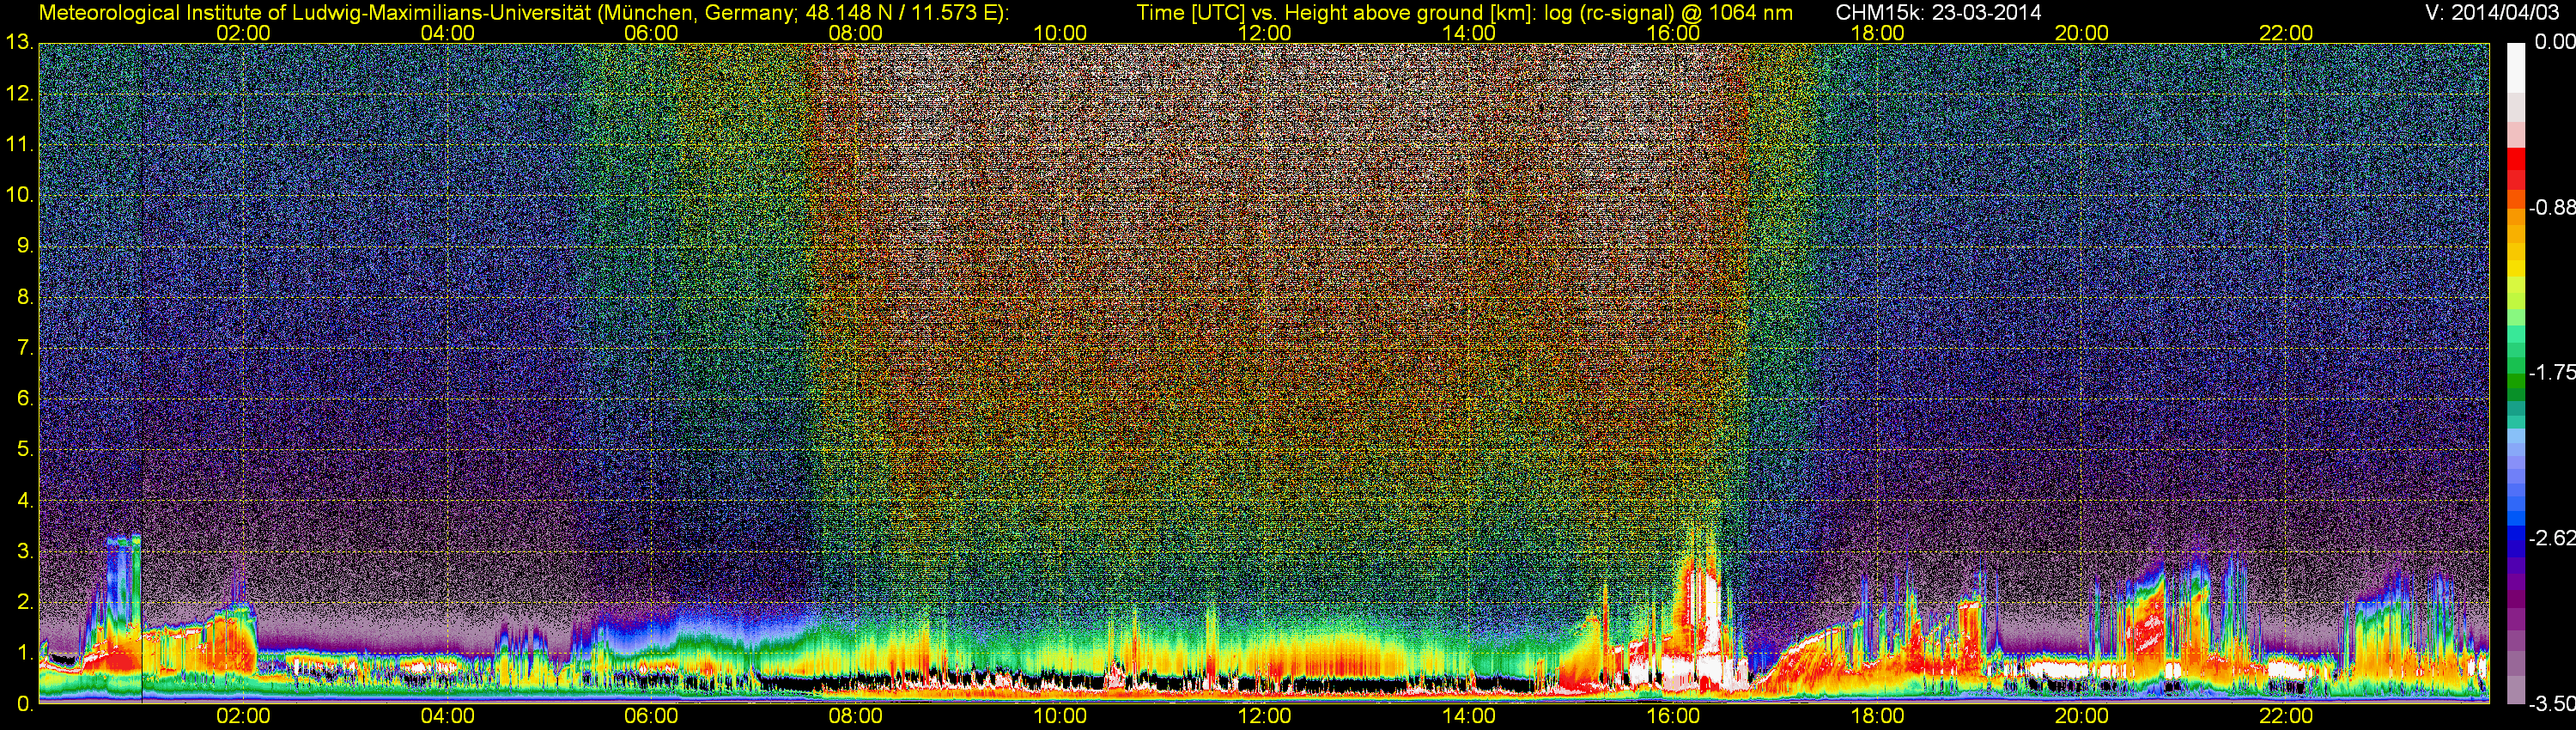
Task: Select the 7 km height axis label
Action: click(25, 348)
